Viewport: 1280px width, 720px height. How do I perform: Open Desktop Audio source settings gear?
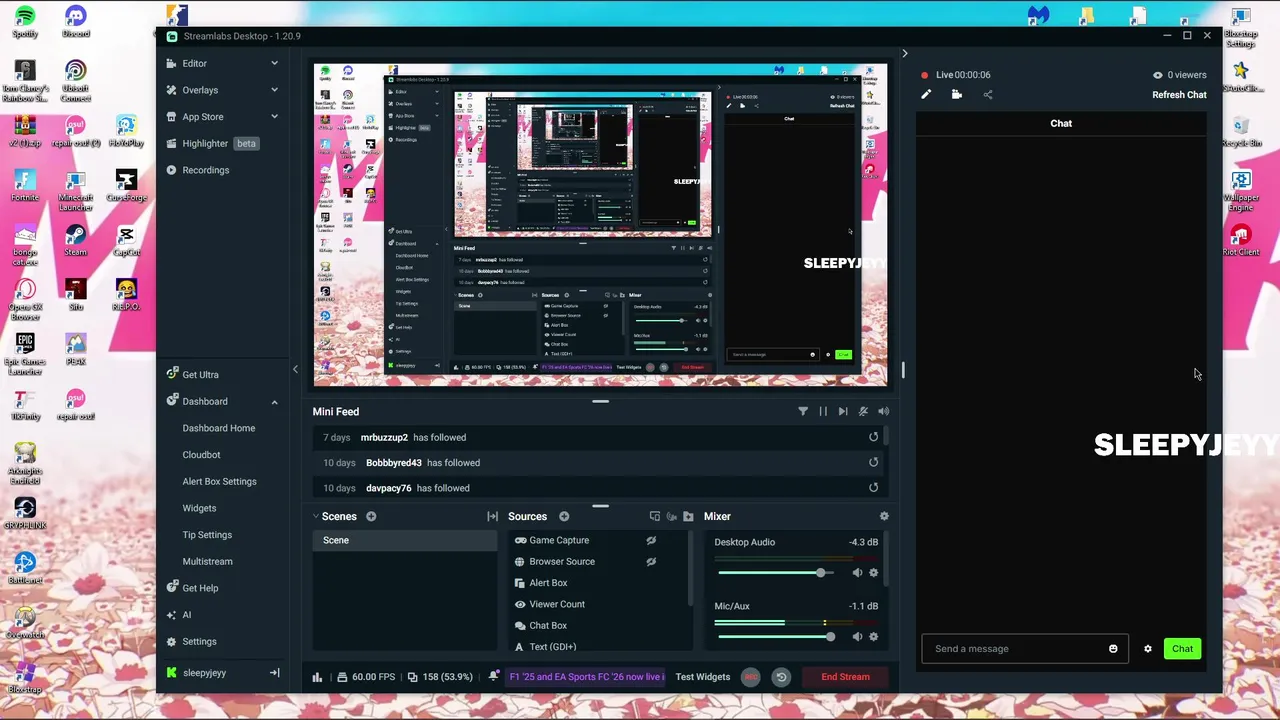pos(873,573)
